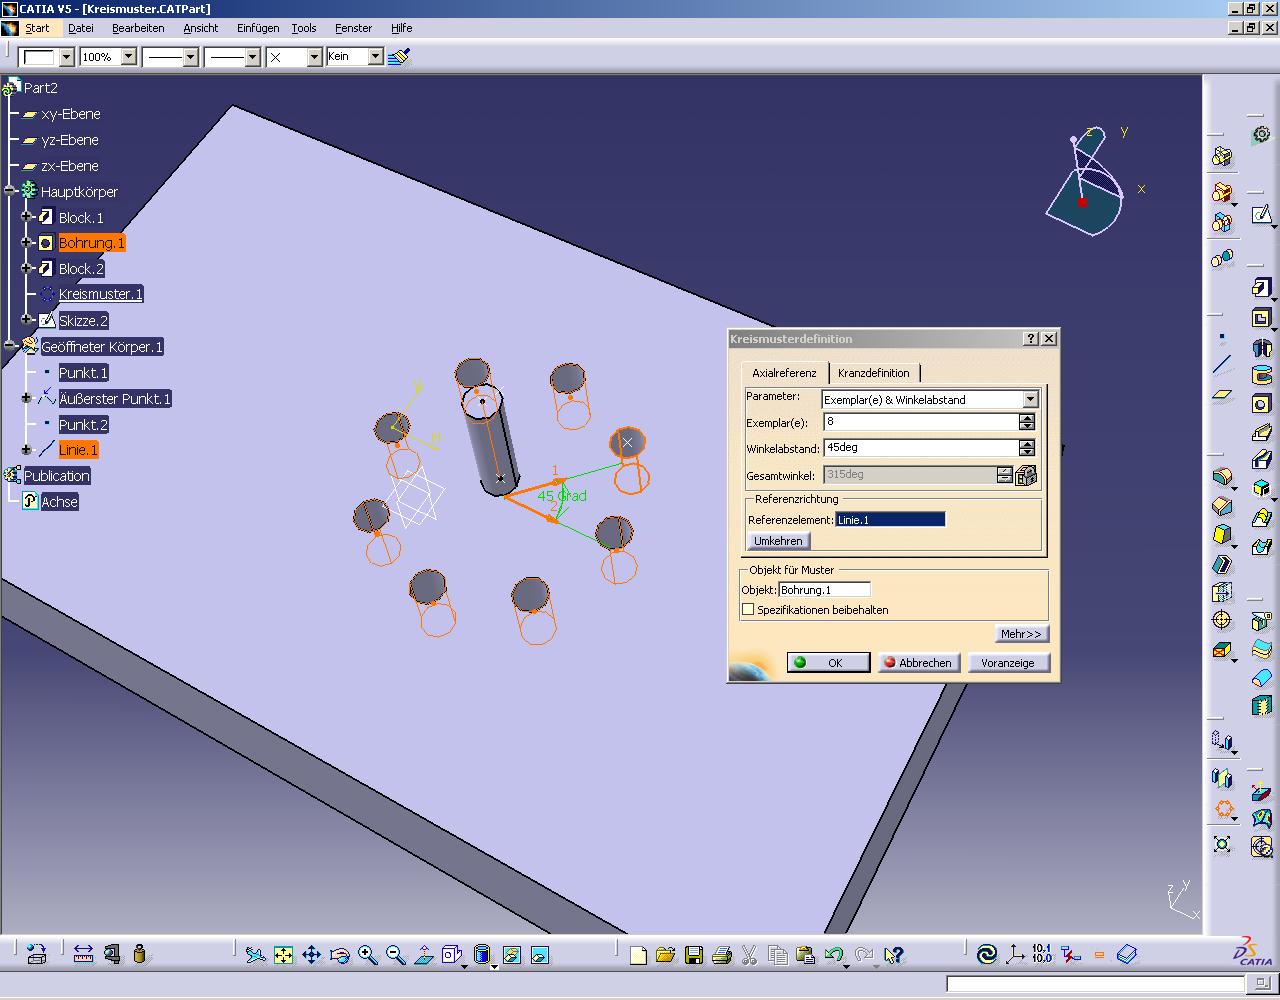Open the Sketcher tool icon
Screen dimensions: 1280x1000
[x=1262, y=214]
